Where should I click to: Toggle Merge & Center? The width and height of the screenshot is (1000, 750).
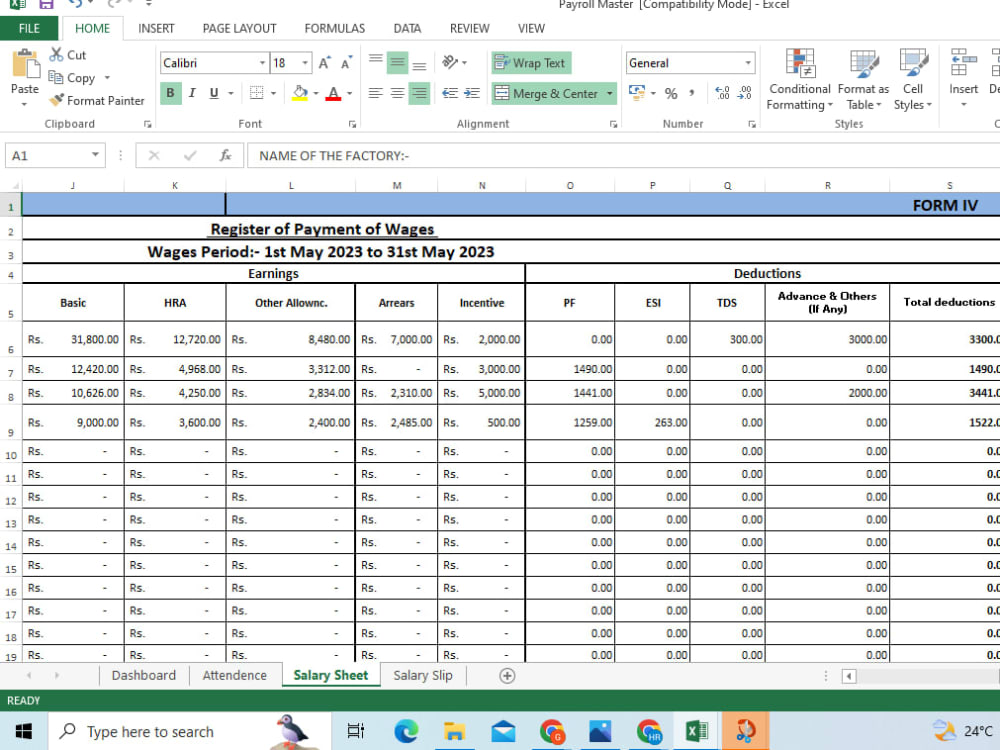[x=547, y=93]
